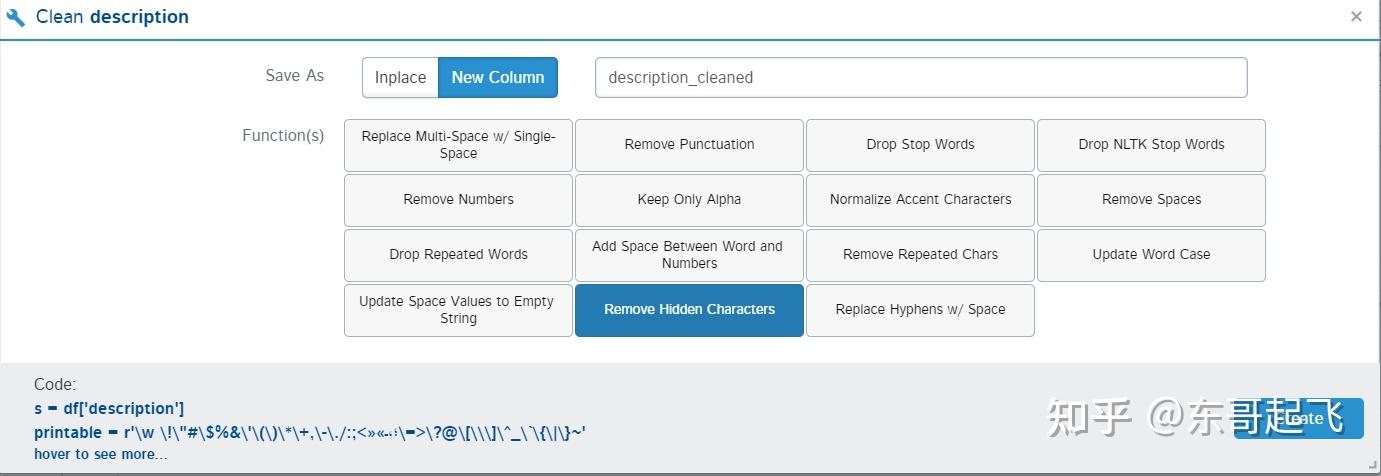1381x476 pixels.
Task: Toggle Replace Multi-Space w/ Single-Space function
Action: 458,145
